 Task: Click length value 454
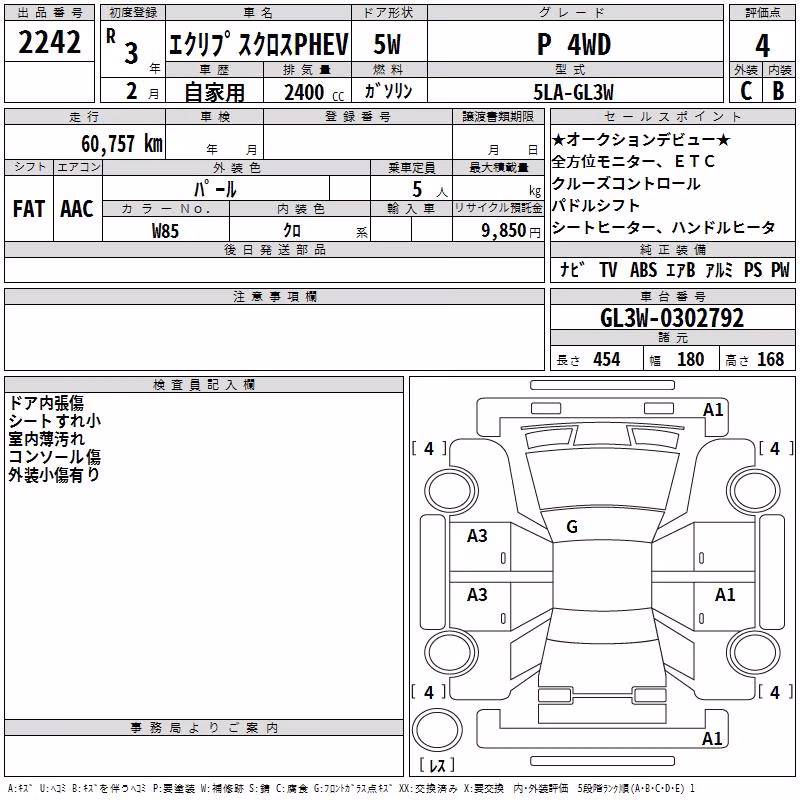[607, 359]
